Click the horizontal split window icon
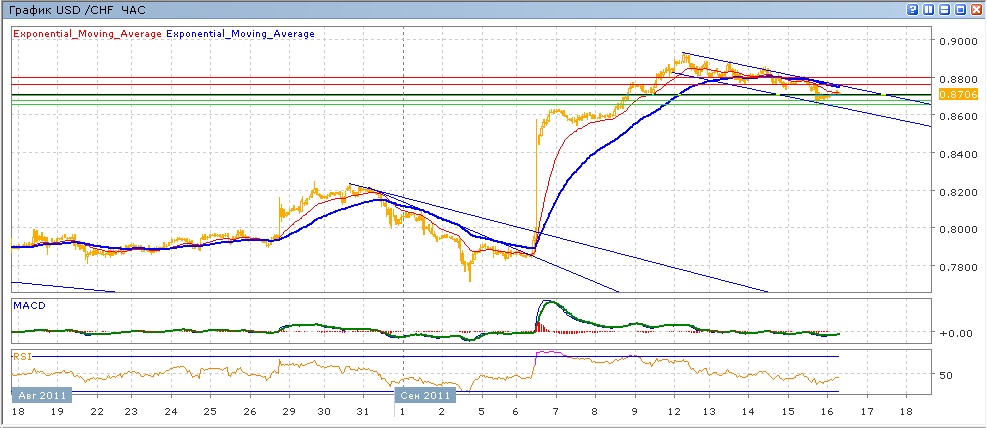Image resolution: width=987 pixels, height=428 pixels. coord(945,9)
